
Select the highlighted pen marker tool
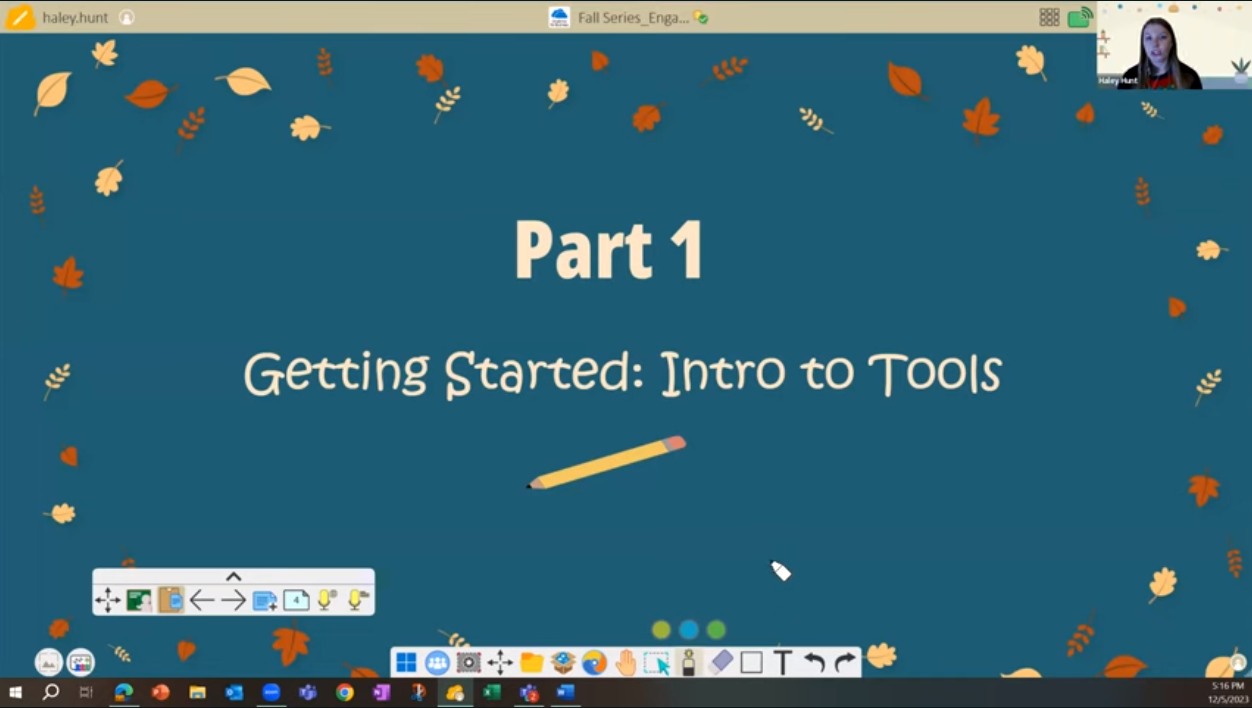click(689, 662)
